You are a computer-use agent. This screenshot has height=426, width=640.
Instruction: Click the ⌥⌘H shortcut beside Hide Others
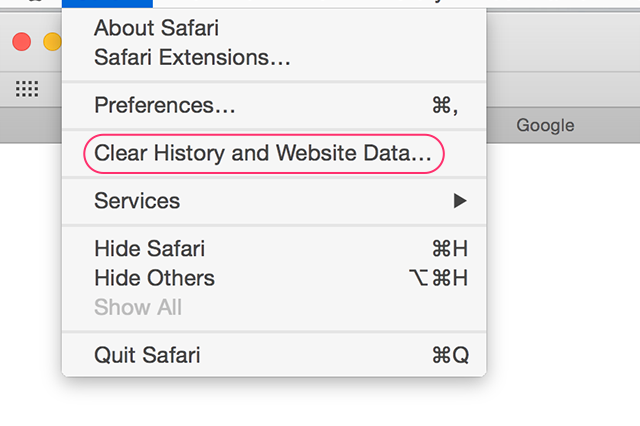[438, 278]
